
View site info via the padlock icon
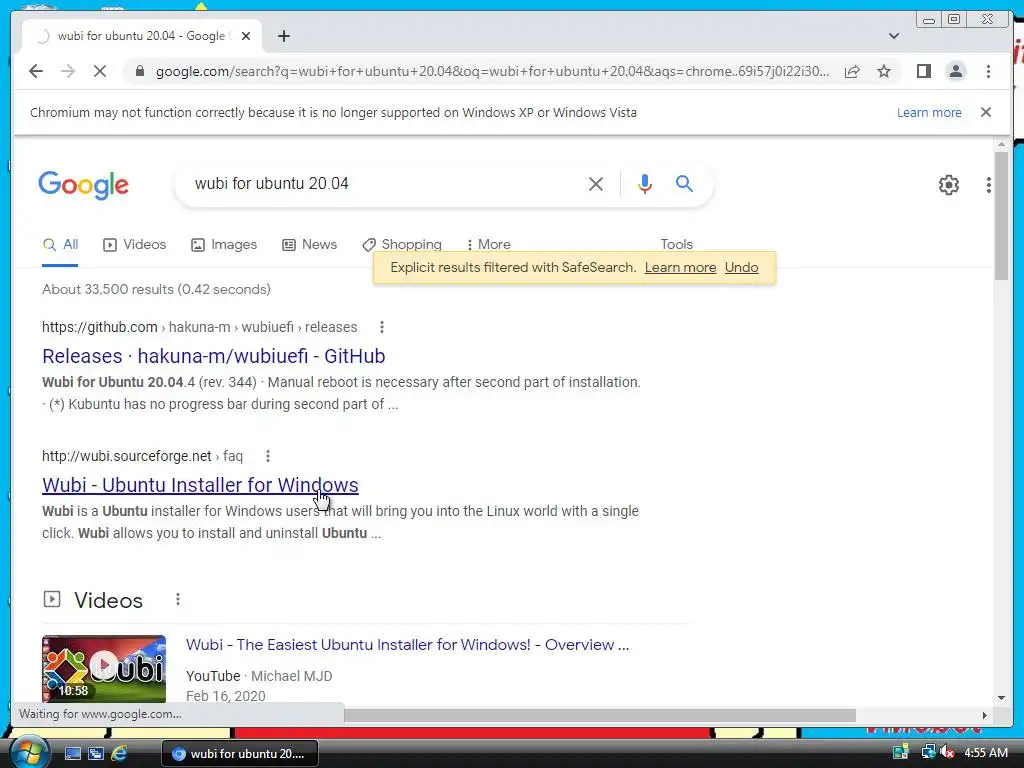click(x=140, y=71)
